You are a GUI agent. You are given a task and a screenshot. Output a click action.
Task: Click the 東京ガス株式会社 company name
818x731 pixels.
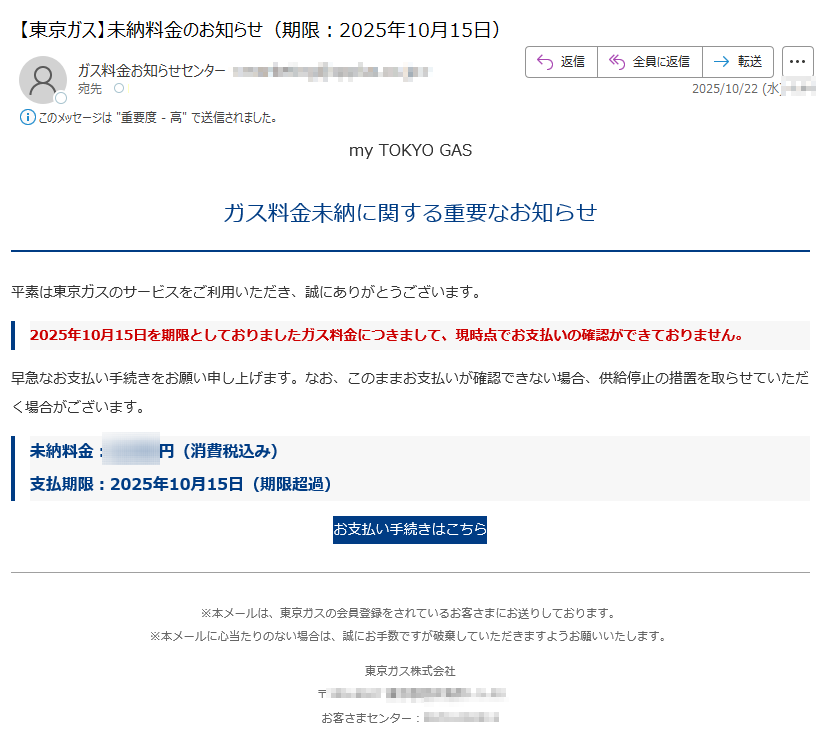tap(410, 671)
